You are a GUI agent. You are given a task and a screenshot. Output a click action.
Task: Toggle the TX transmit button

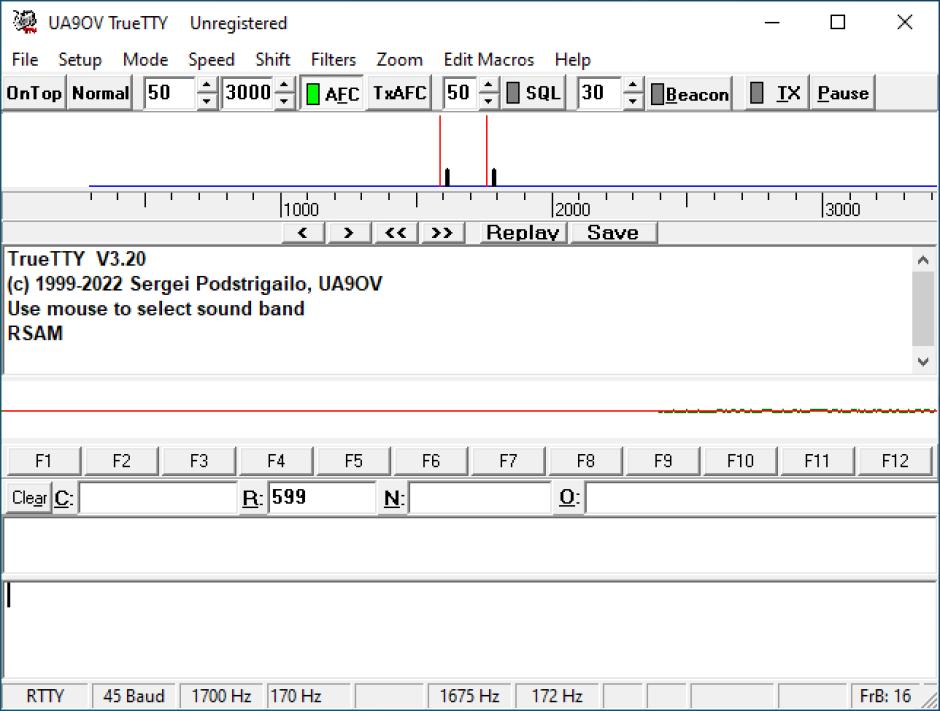[x=777, y=93]
